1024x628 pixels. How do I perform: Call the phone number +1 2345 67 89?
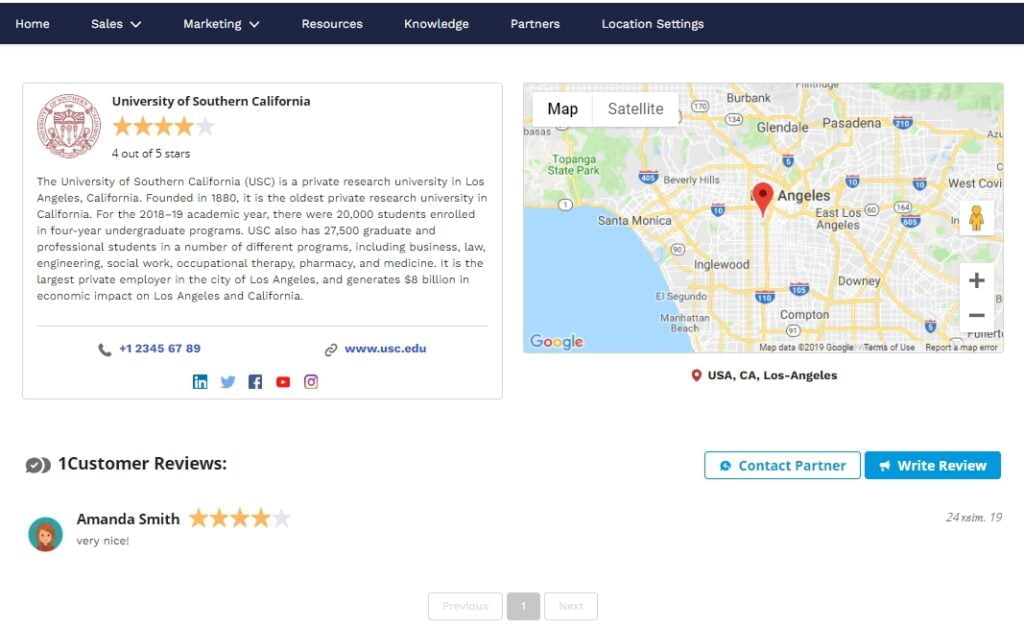pyautogui.click(x=160, y=349)
